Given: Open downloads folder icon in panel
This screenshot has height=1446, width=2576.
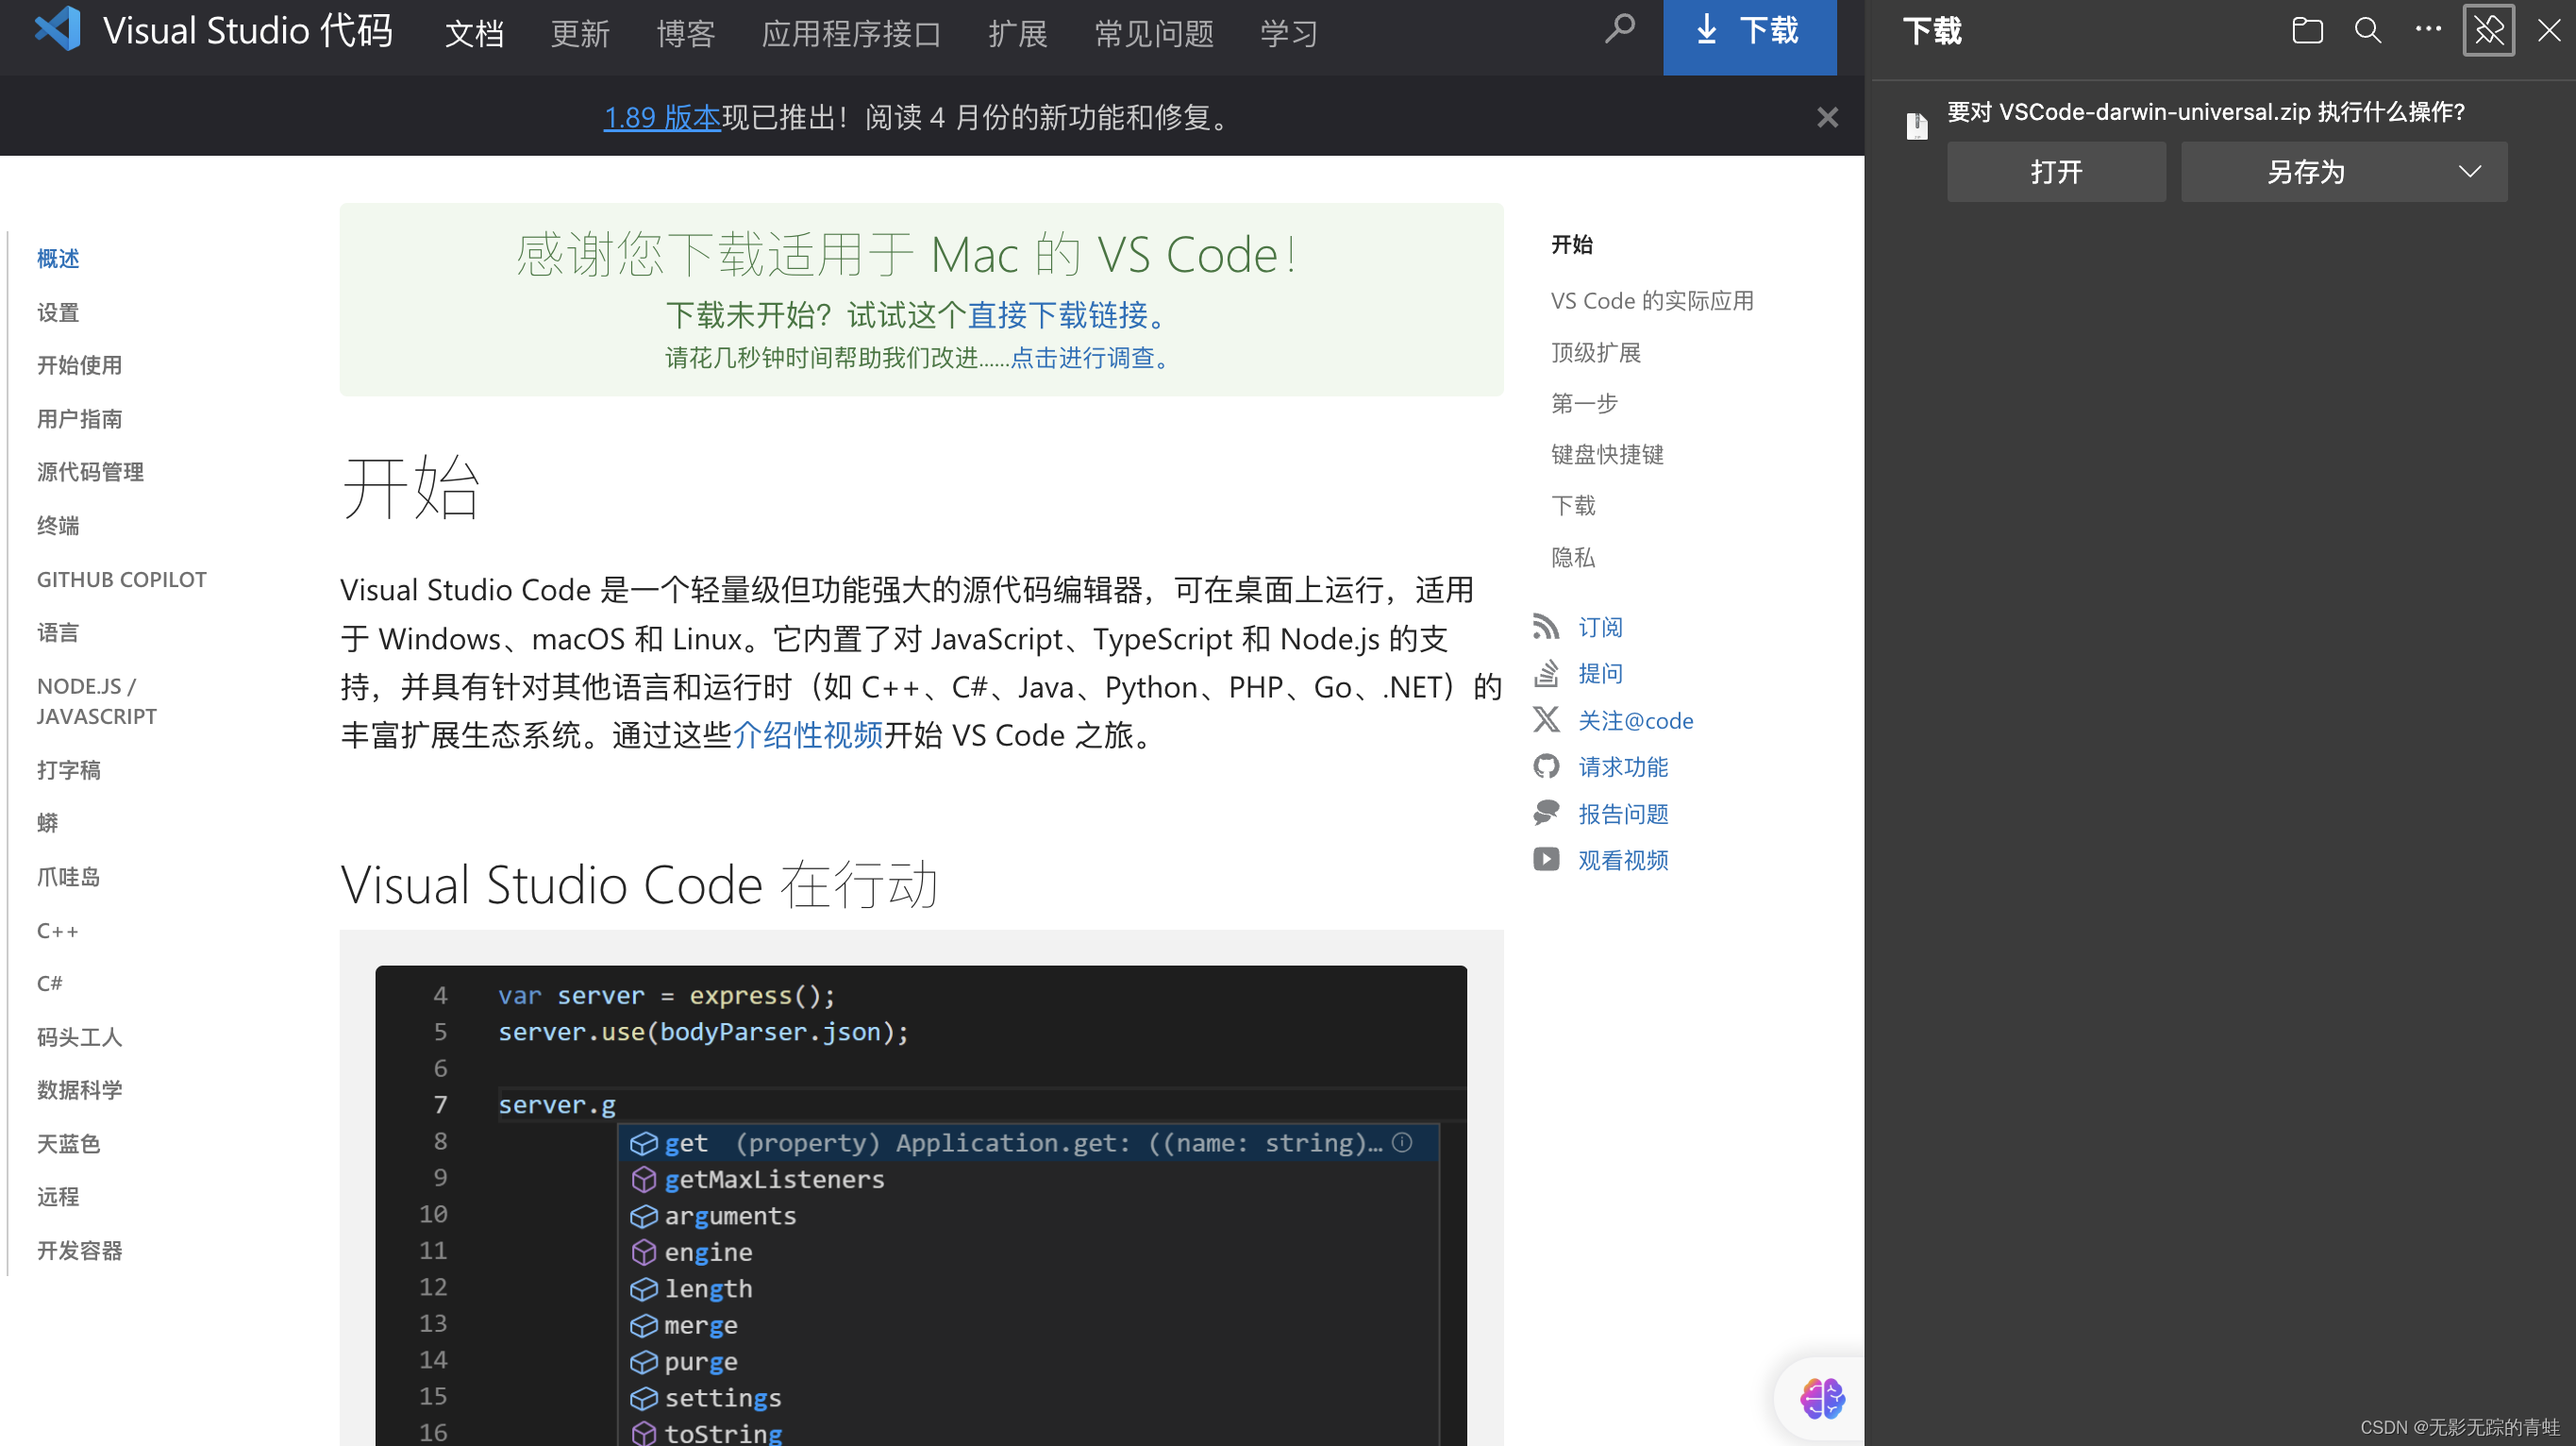Looking at the screenshot, I should pos(2307,30).
